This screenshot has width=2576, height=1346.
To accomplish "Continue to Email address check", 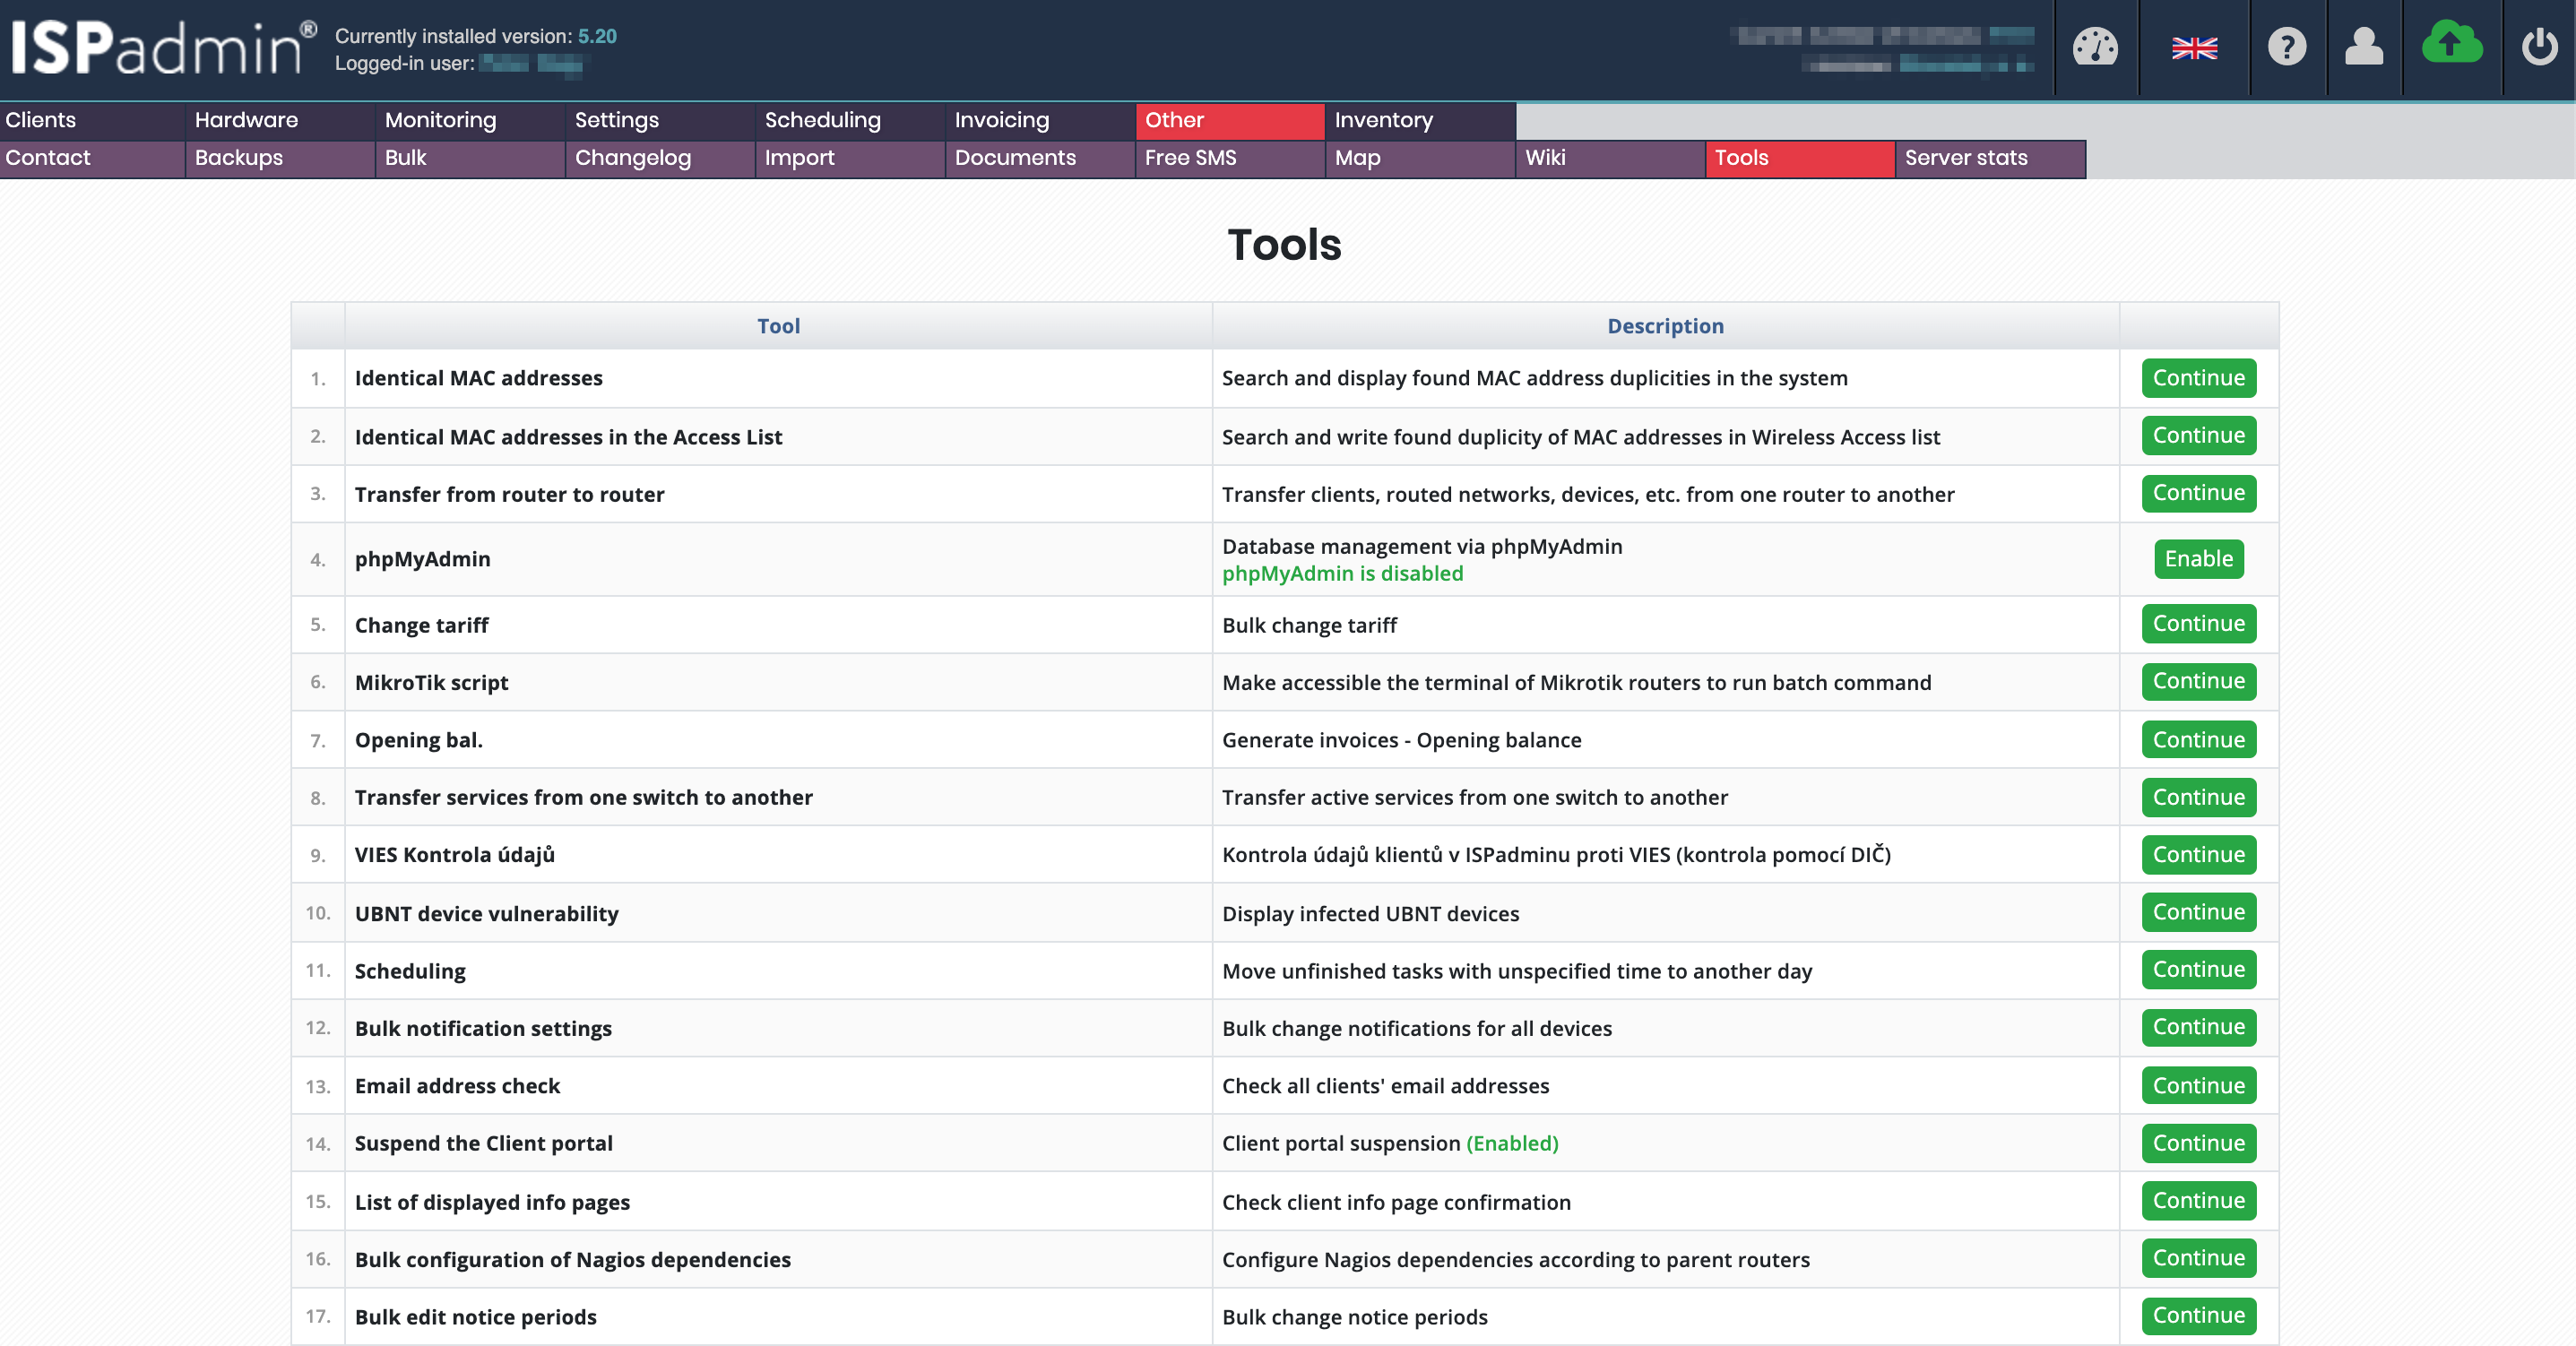I will coord(2198,1086).
